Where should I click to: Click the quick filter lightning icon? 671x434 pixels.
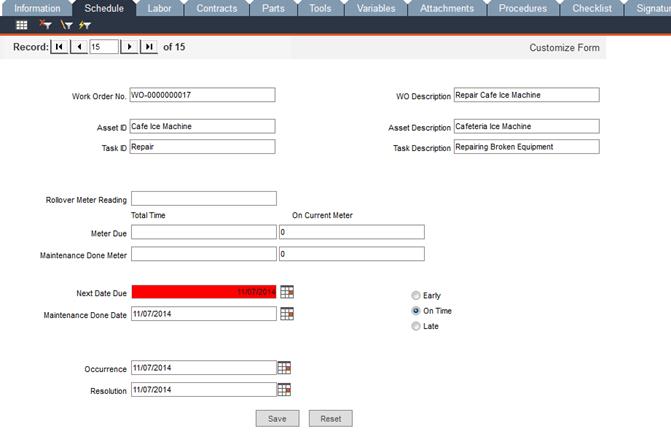point(85,25)
